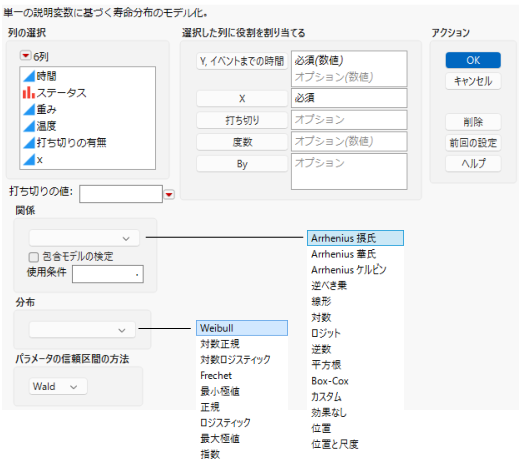Click the 打ち切り role button

[x=242, y=120]
